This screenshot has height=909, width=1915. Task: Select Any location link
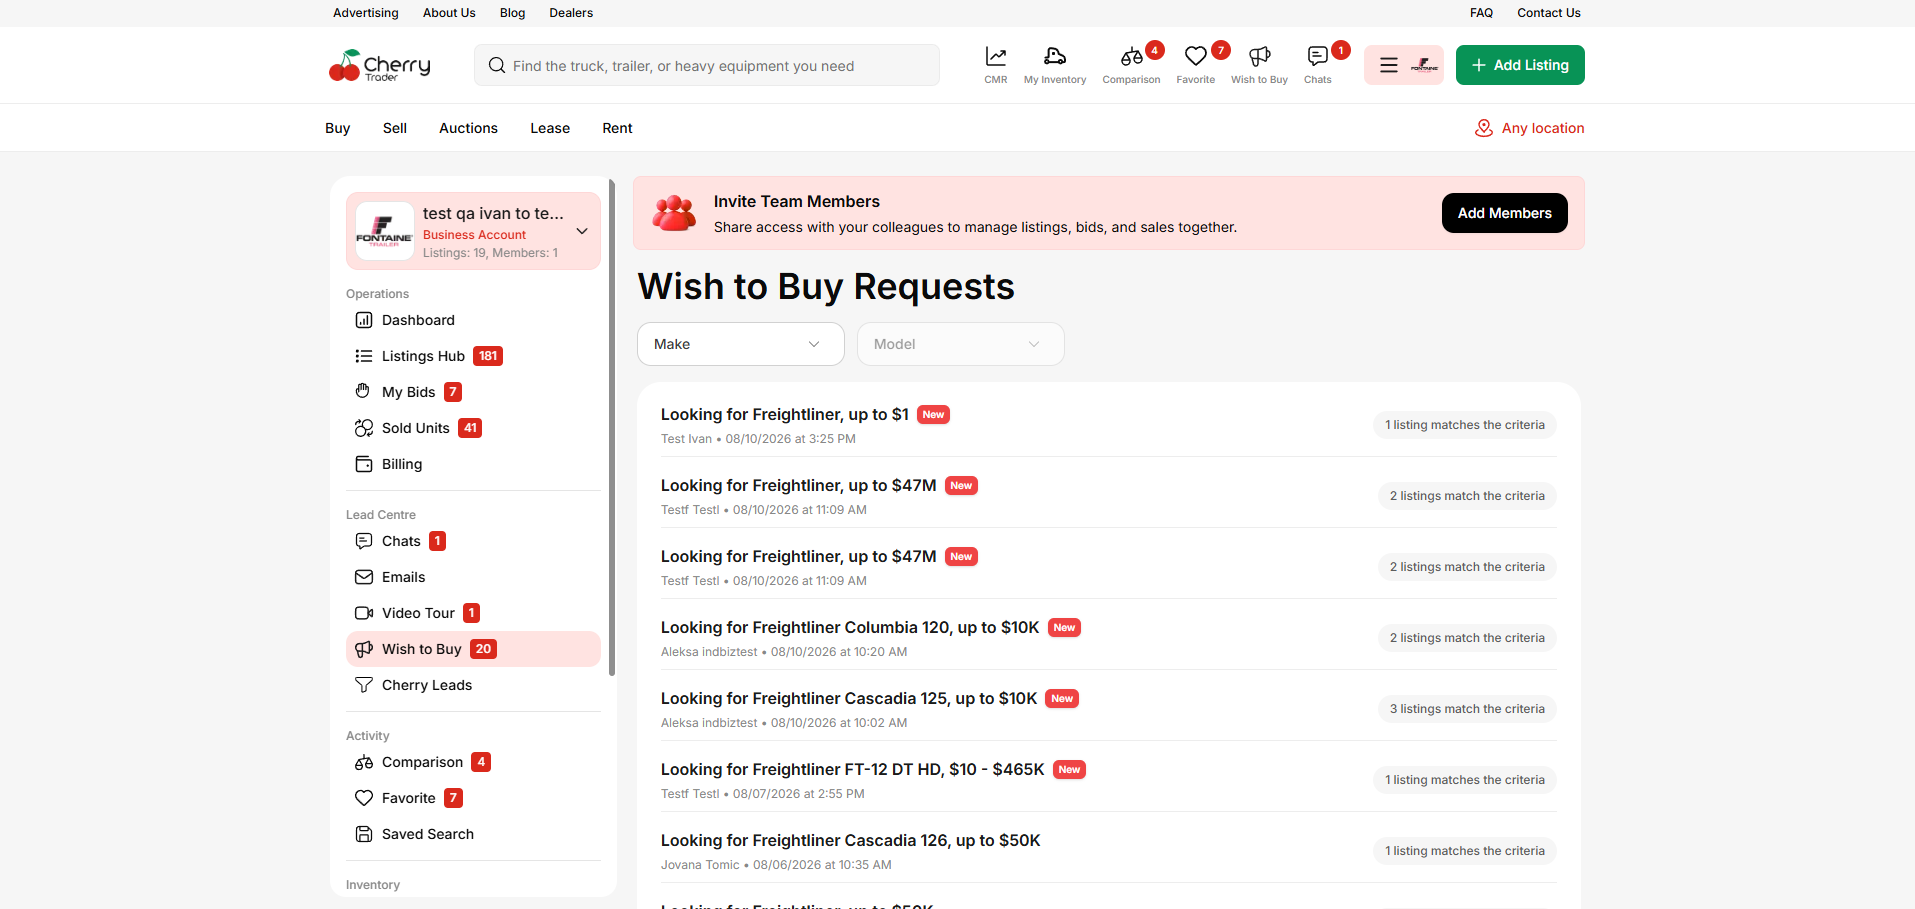tap(1542, 128)
